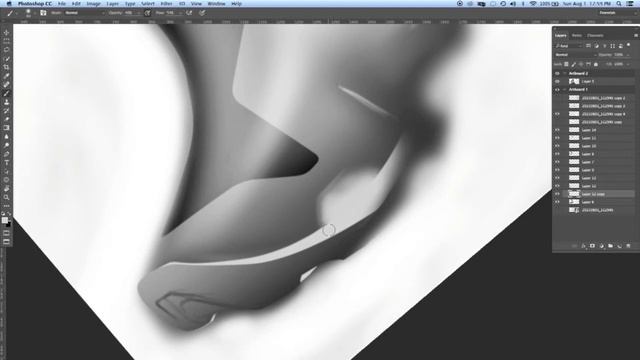
Task: Select the Brush tool in toolbar
Action: [x=6, y=93]
